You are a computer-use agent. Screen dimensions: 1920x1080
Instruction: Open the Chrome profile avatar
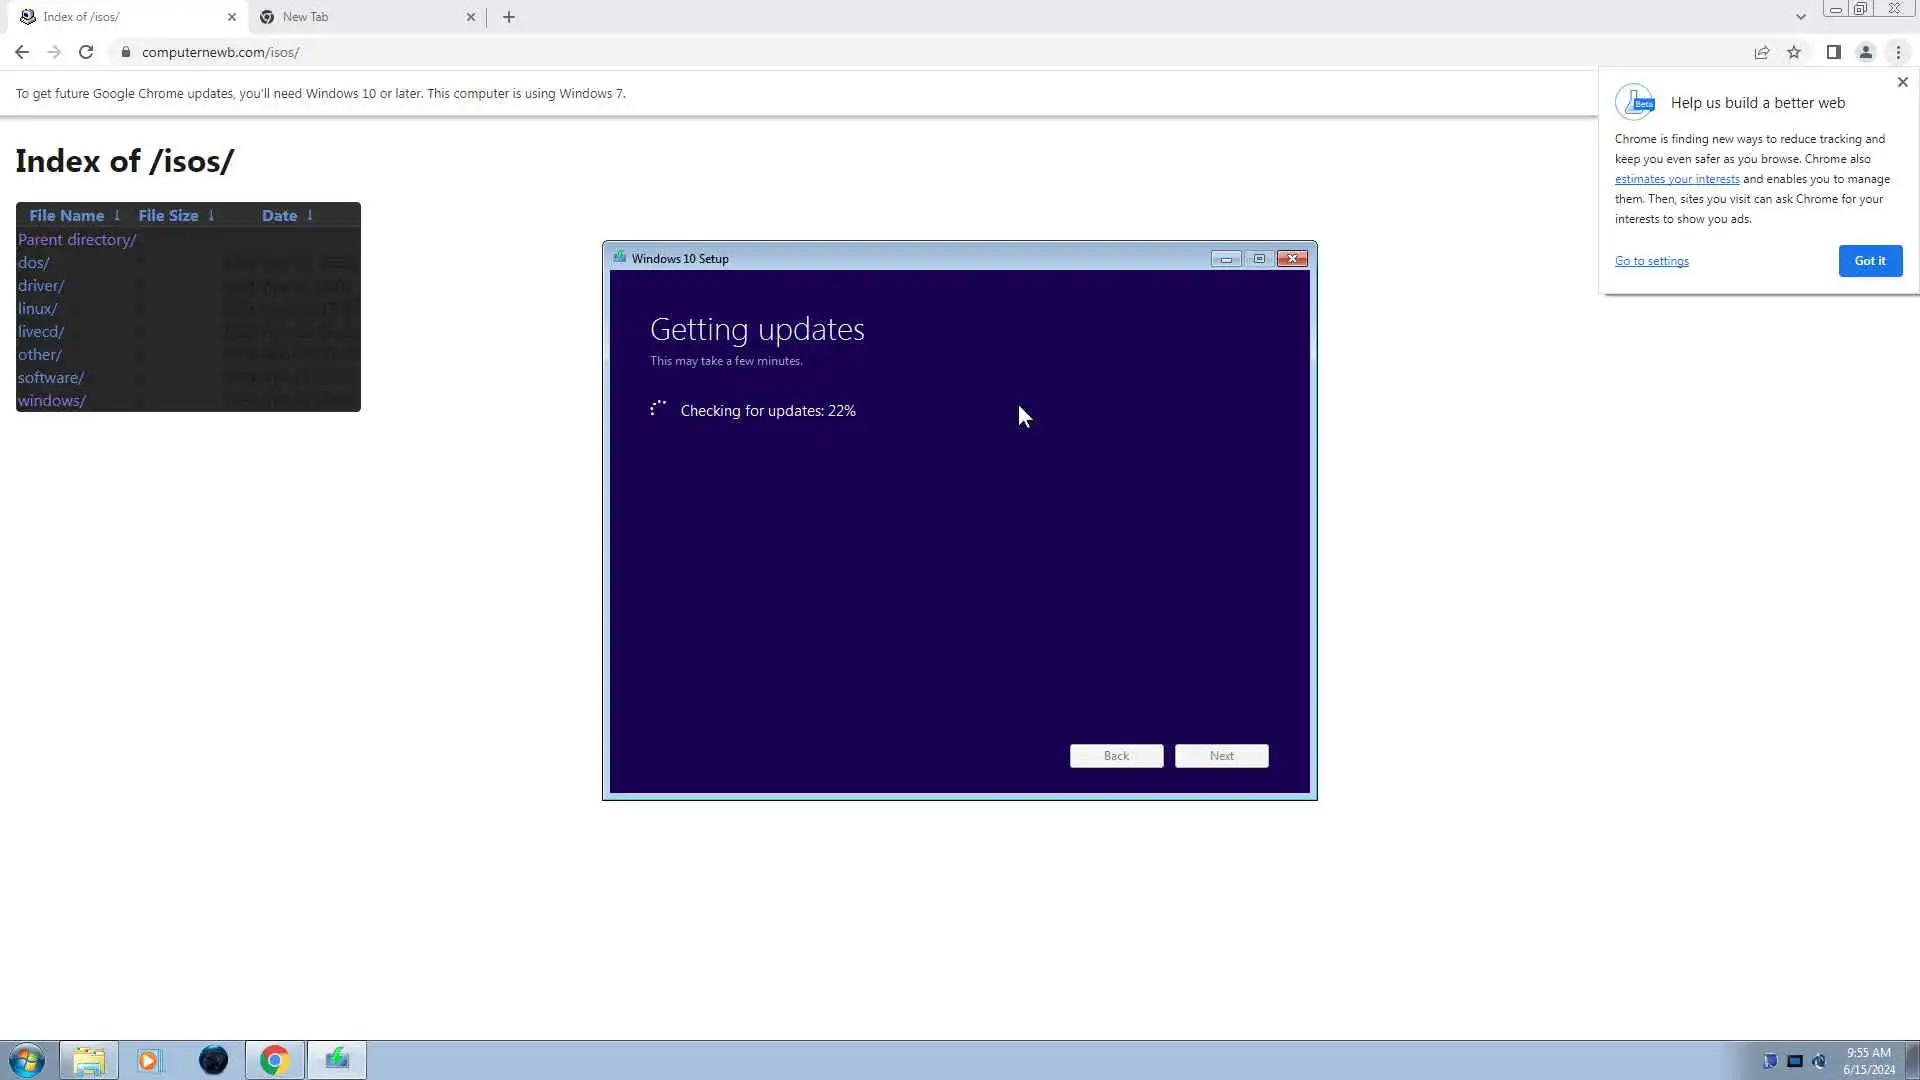pyautogui.click(x=1865, y=52)
